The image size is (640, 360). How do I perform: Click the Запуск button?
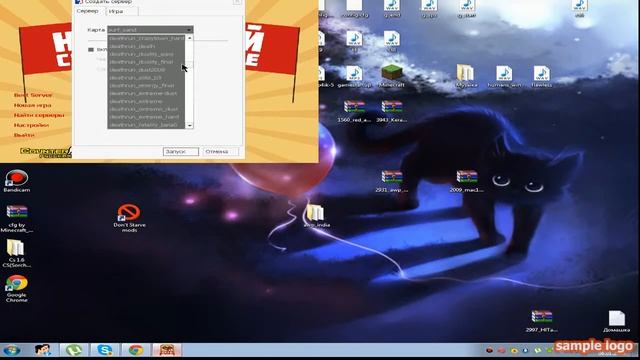pyautogui.click(x=181, y=151)
